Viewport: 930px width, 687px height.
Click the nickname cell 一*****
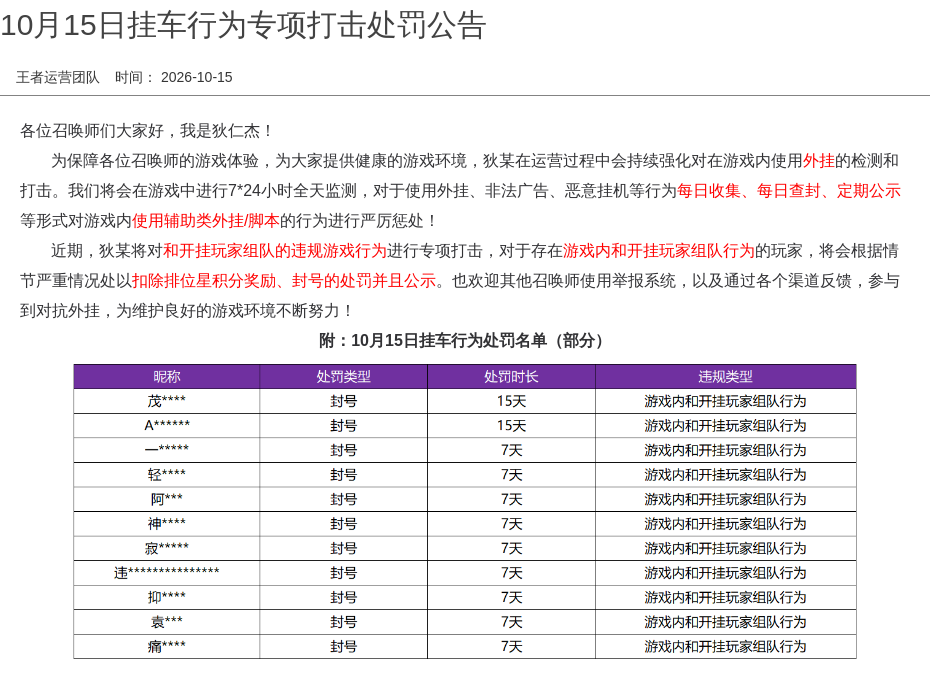(x=167, y=450)
